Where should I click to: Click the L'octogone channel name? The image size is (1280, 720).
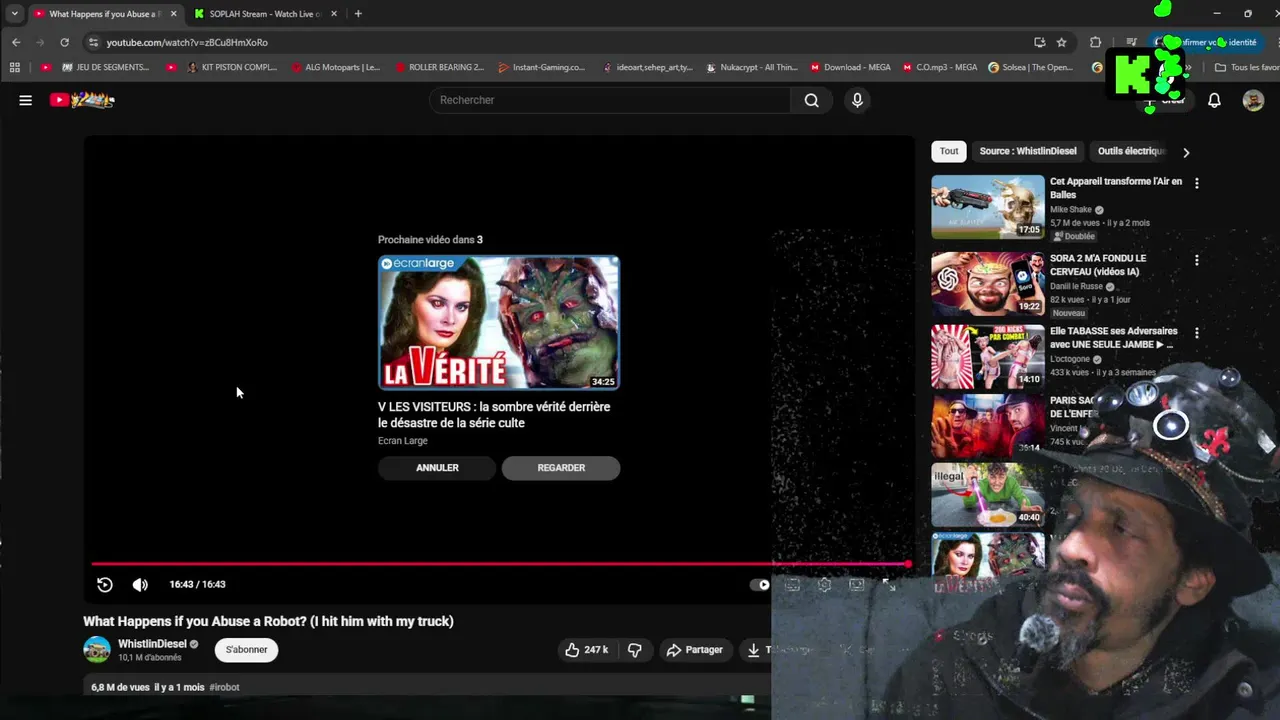coord(1070,359)
